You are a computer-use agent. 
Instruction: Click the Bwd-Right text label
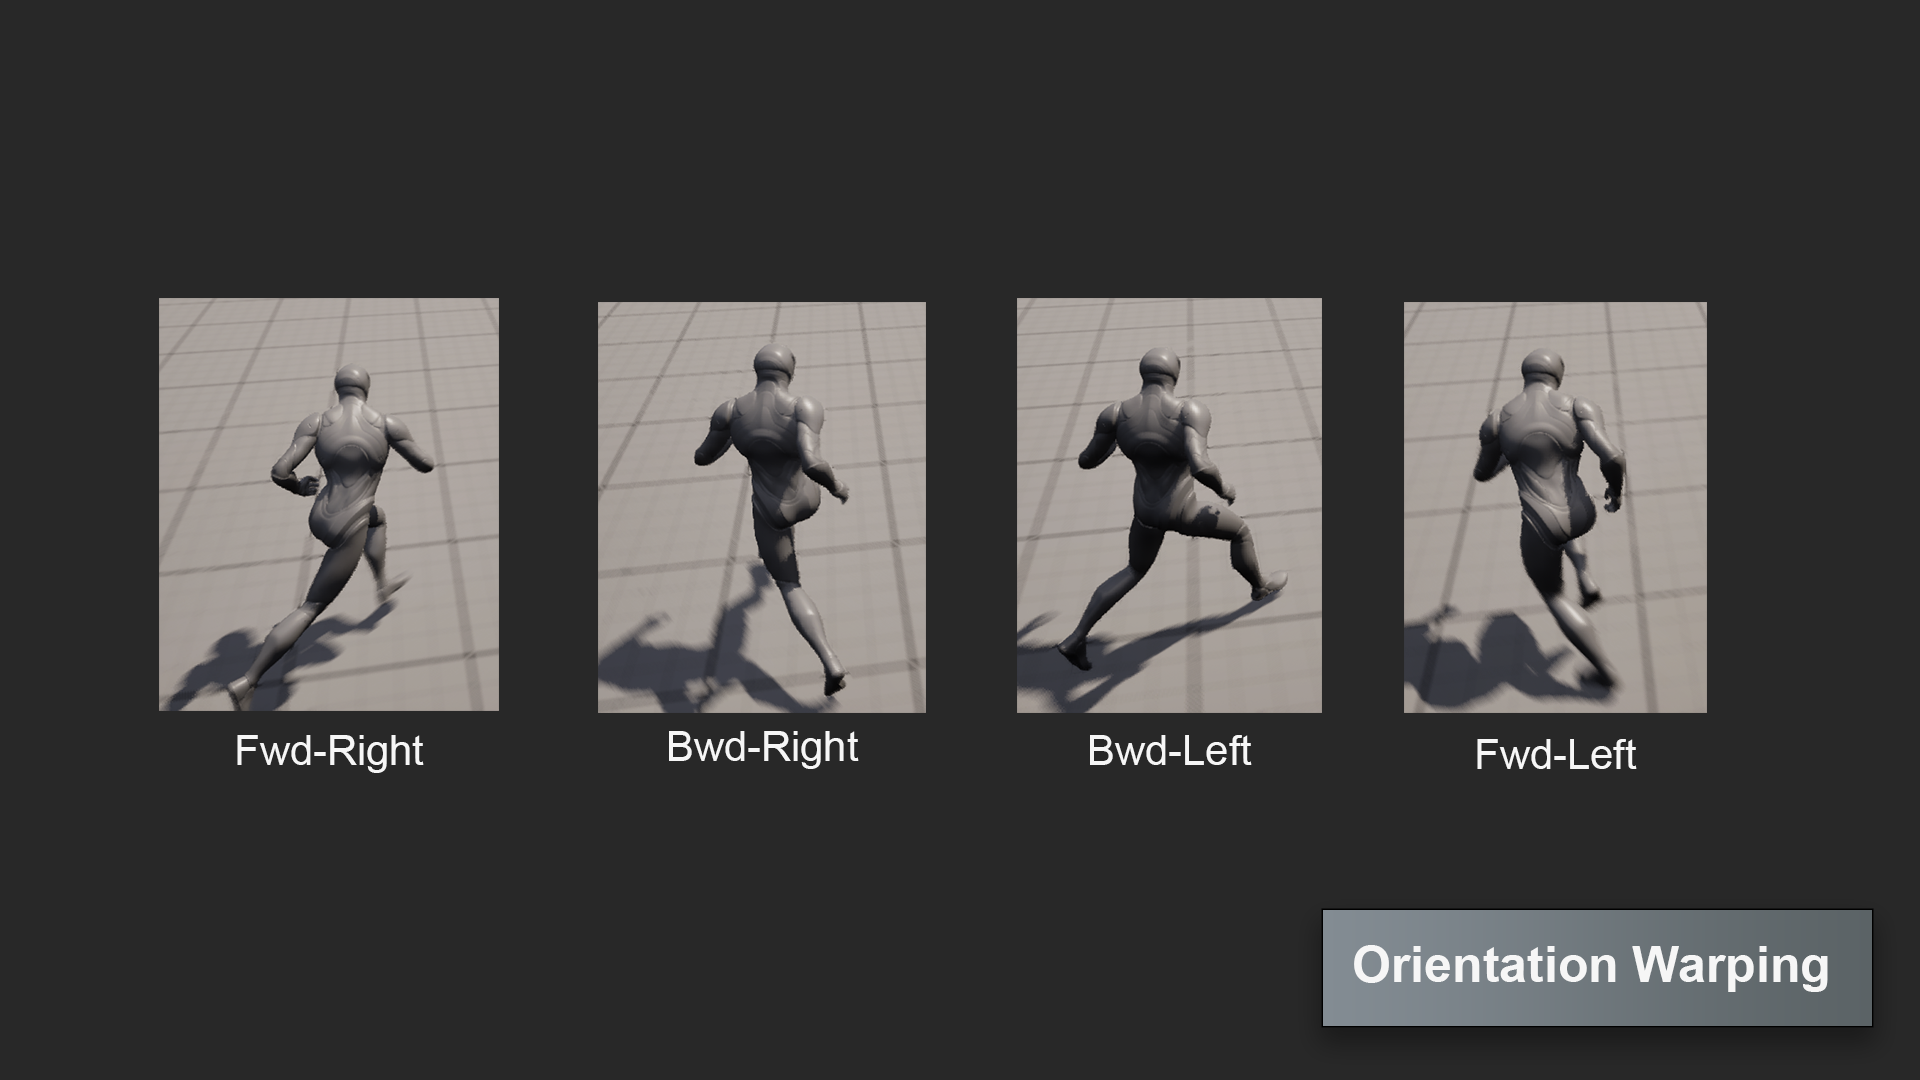762,747
